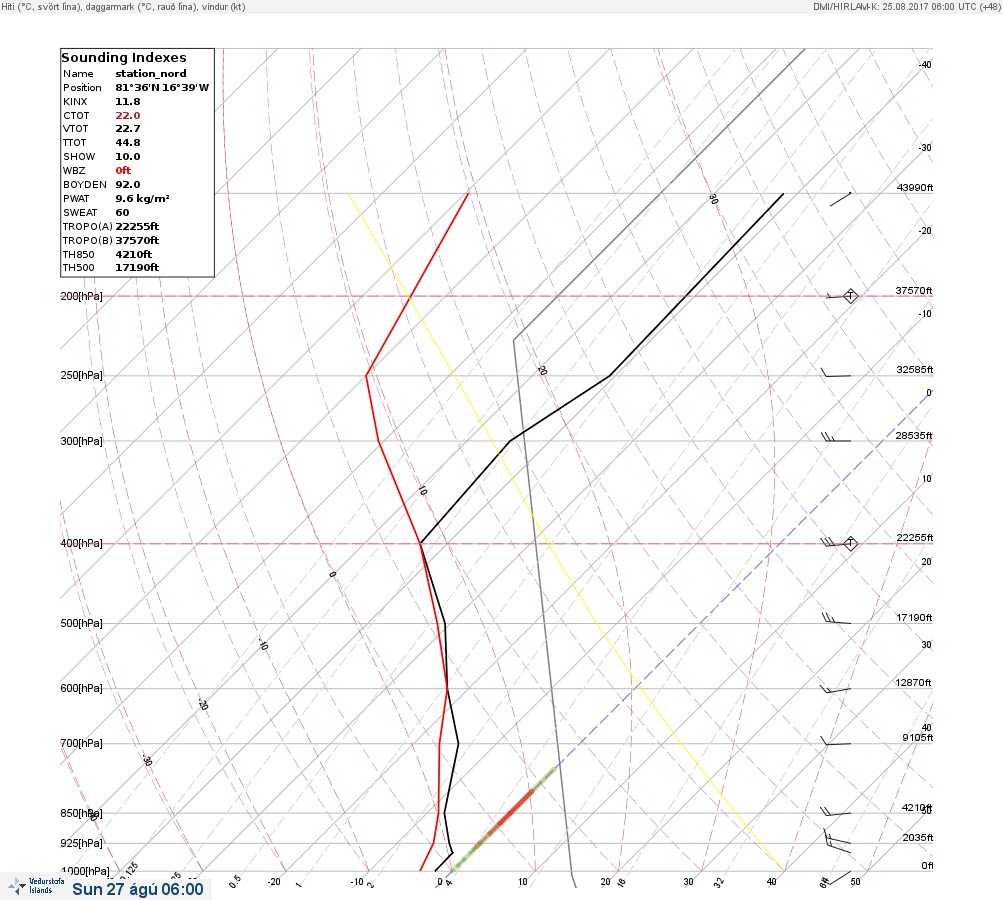The width and height of the screenshot is (1003, 900).
Task: Click the TROPO(B) value 37570ft
Action: (138, 241)
